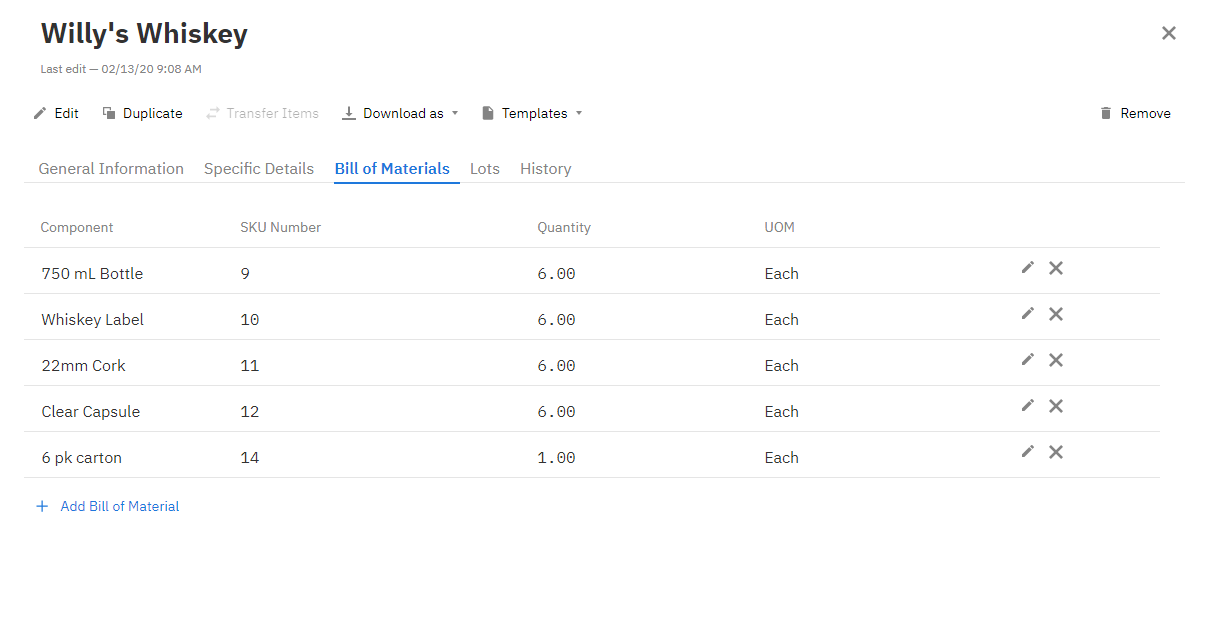
Task: Go to the Lots tab
Action: click(485, 169)
